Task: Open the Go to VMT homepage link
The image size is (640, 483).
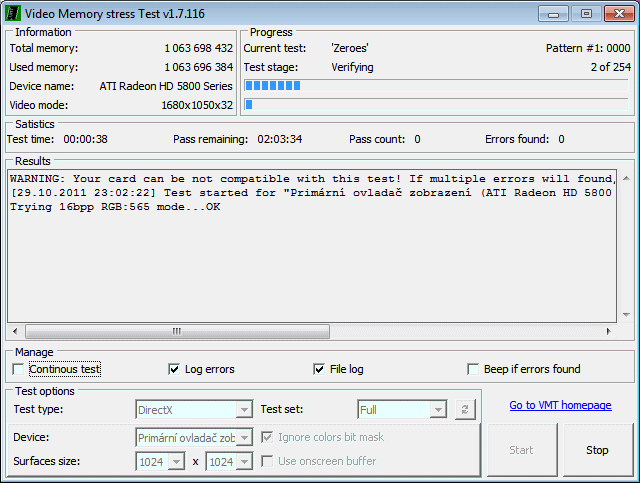Action: pyautogui.click(x=560, y=405)
